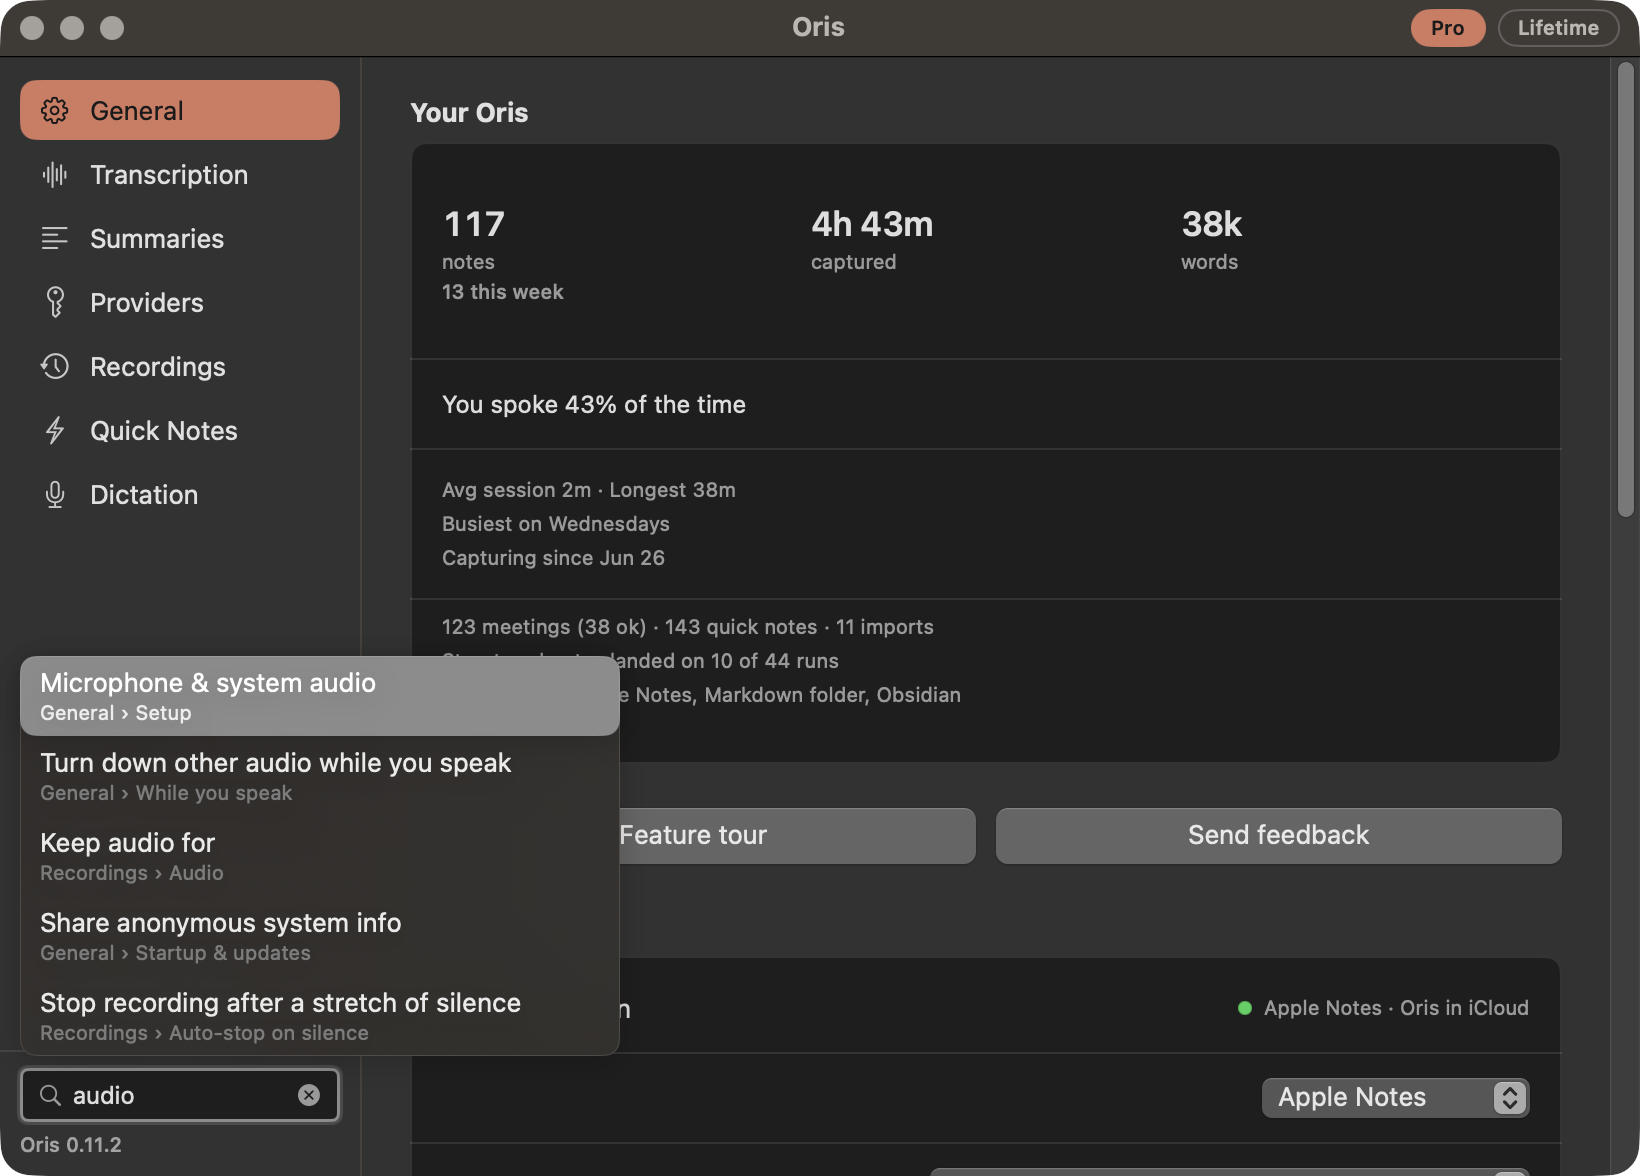
Task: Click Busiest on Wednesdays text
Action: (556, 524)
